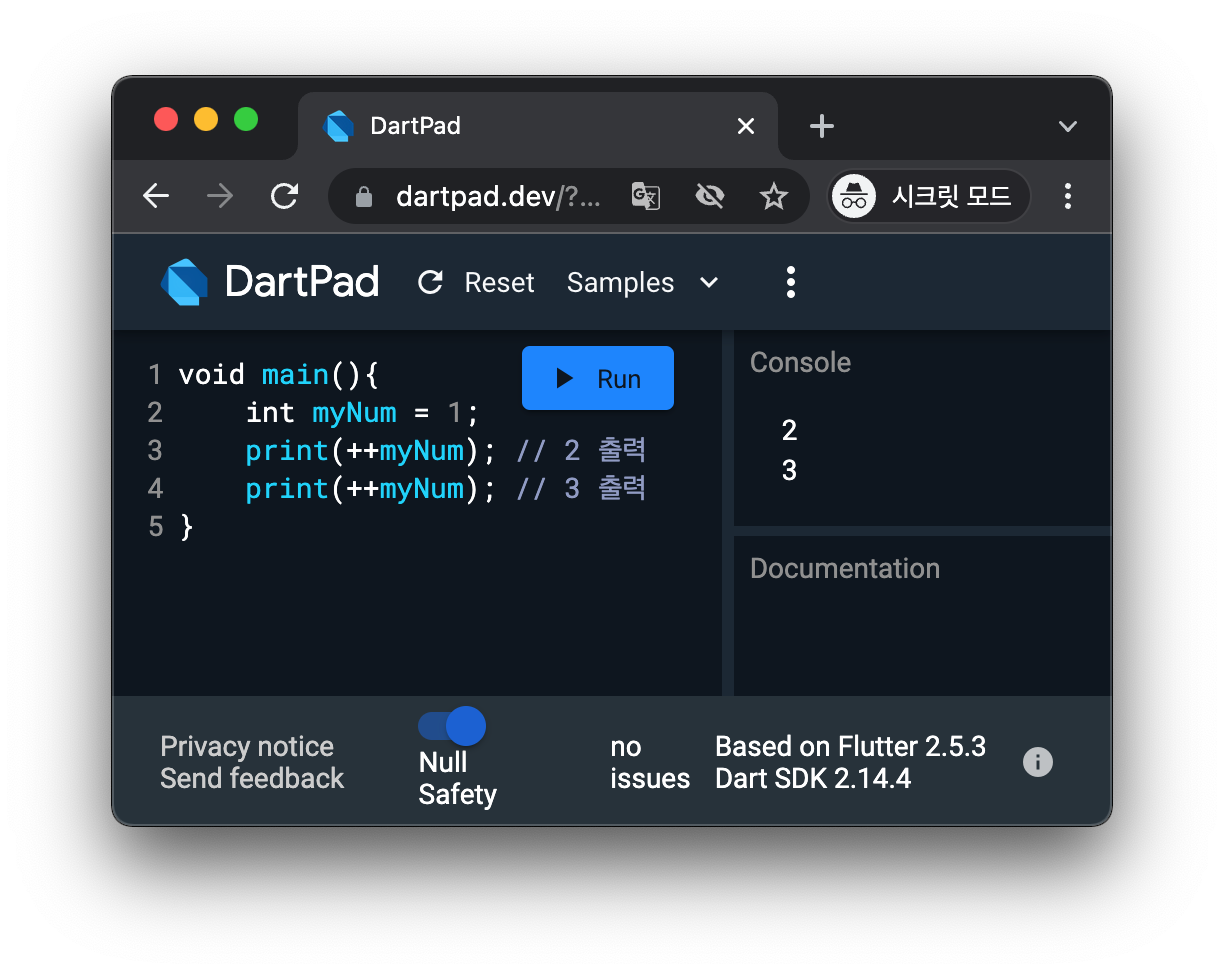This screenshot has height=974, width=1224.
Task: Click the Reset refresh icon
Action: pos(430,283)
